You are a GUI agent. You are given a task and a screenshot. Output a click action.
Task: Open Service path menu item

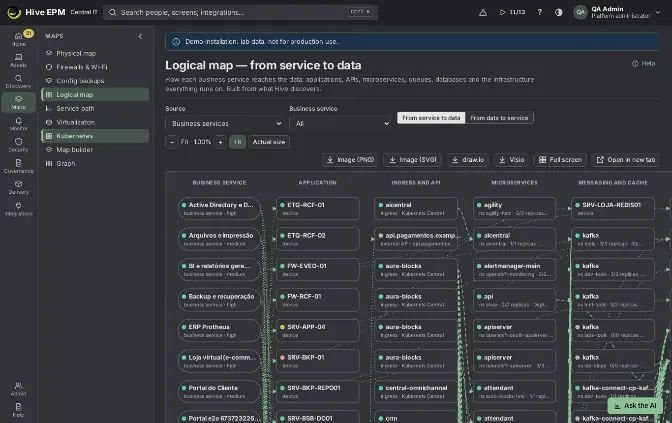click(x=95, y=108)
